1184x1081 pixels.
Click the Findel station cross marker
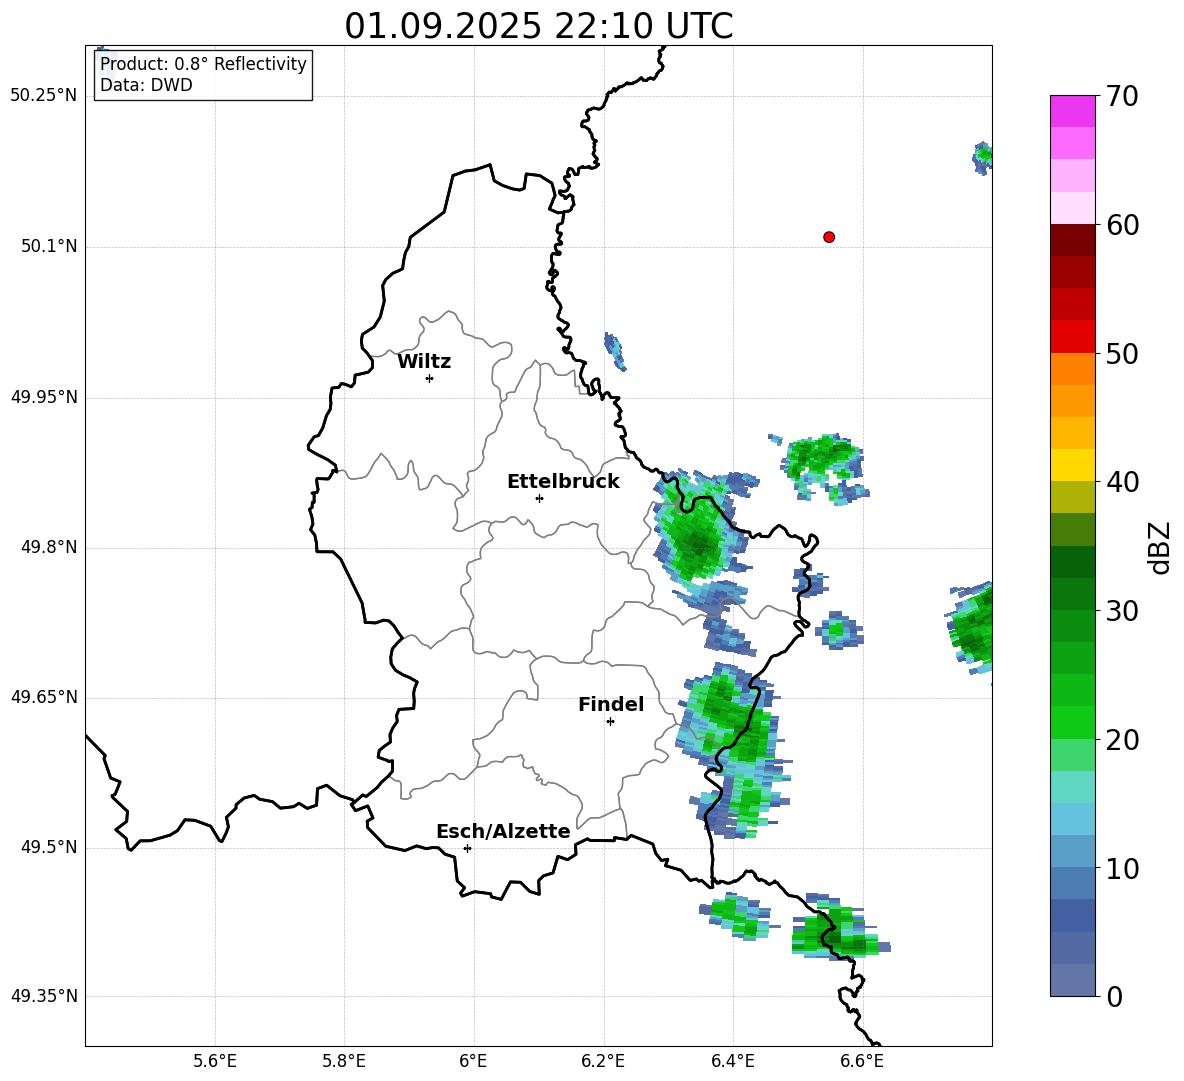610,722
